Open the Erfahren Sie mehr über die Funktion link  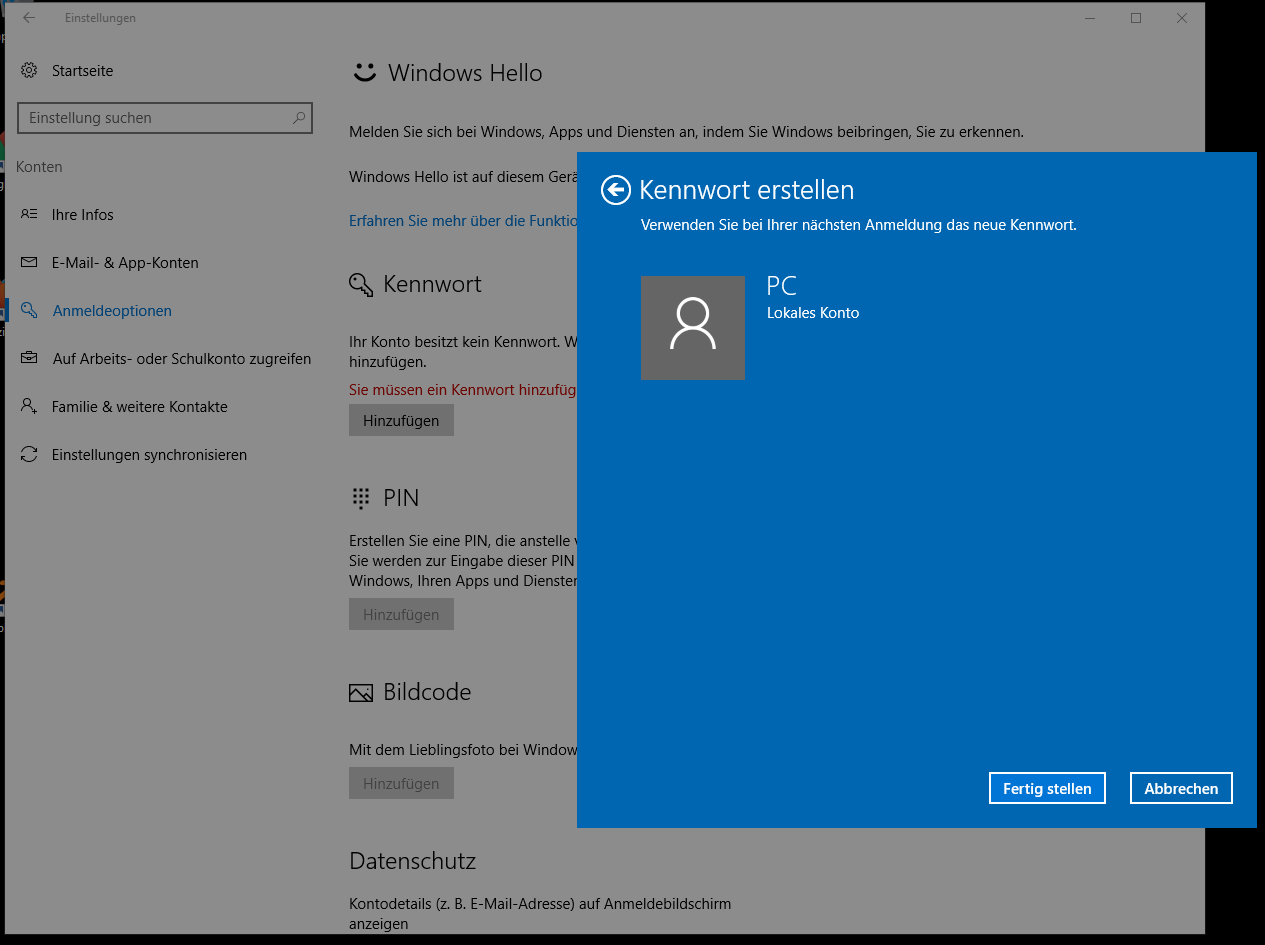(463, 221)
